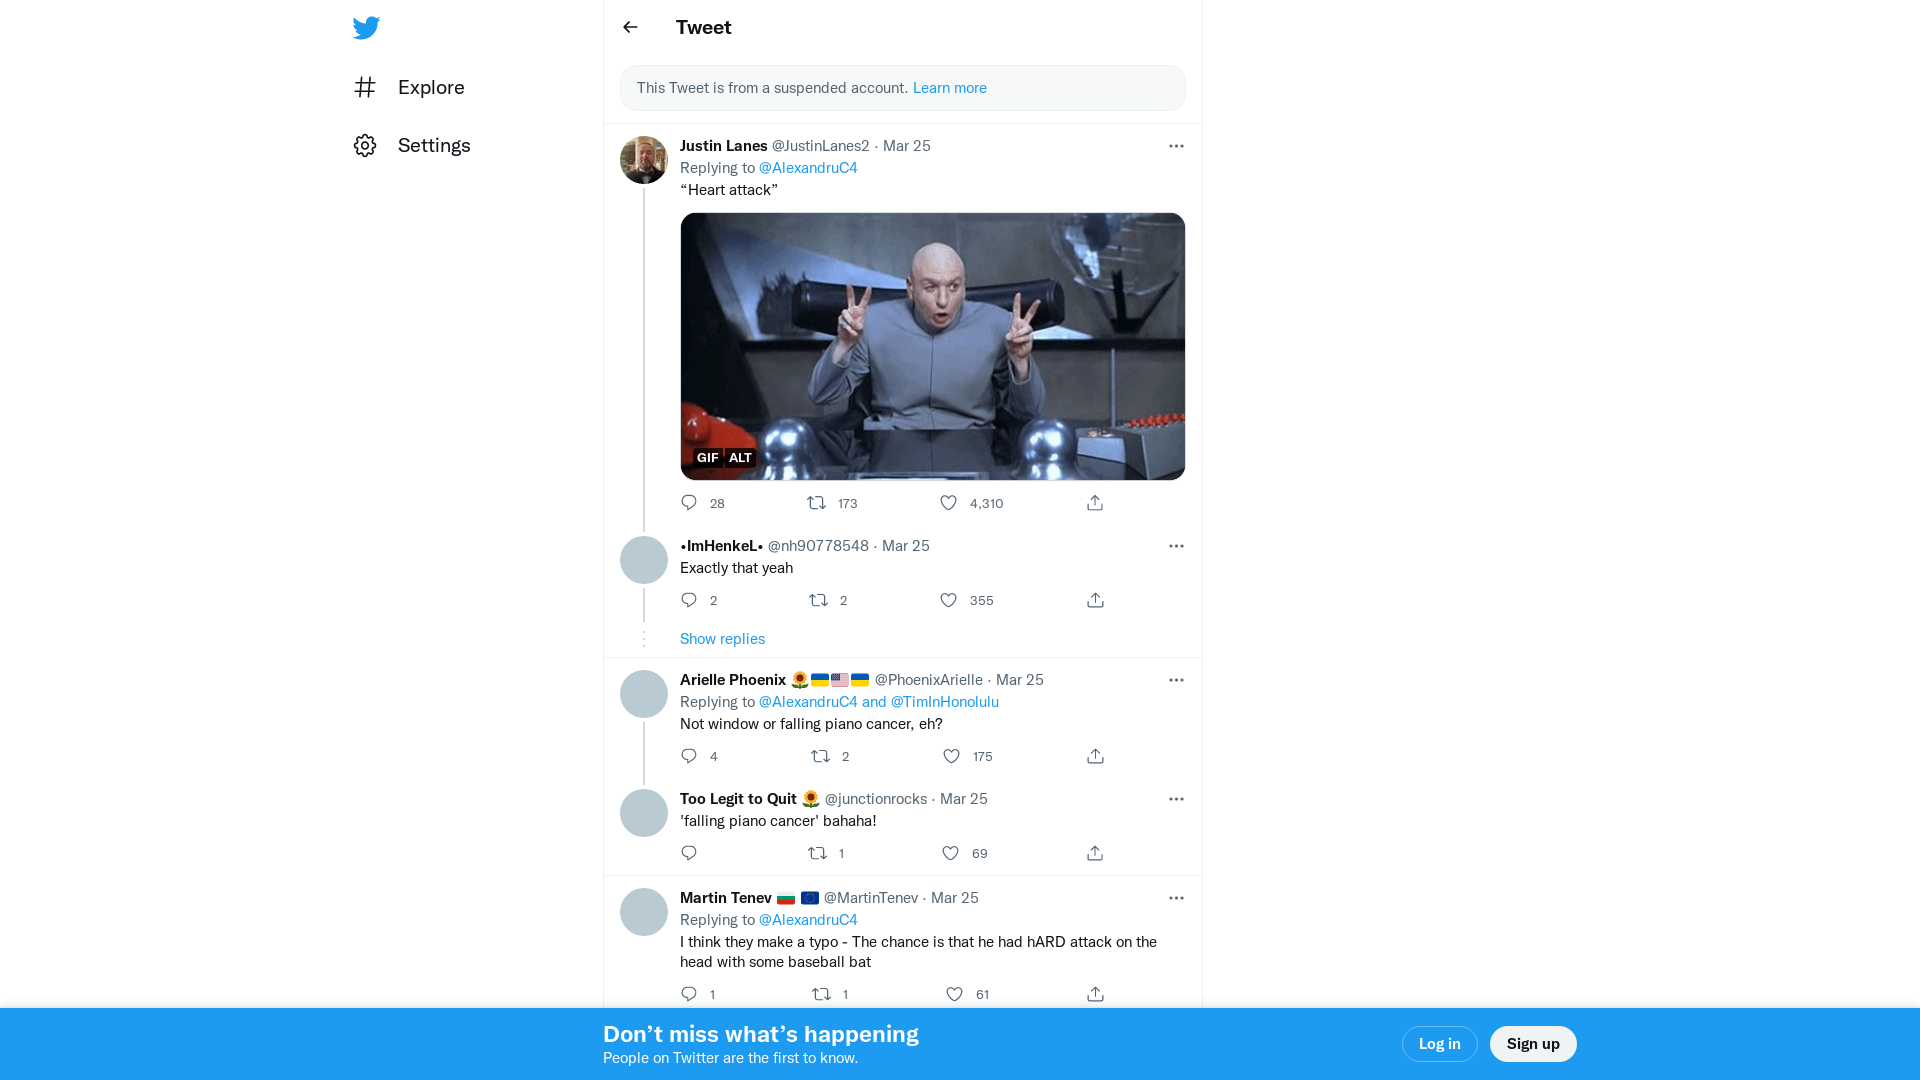
Task: Click Learn more about suspended account
Action: pos(949,88)
